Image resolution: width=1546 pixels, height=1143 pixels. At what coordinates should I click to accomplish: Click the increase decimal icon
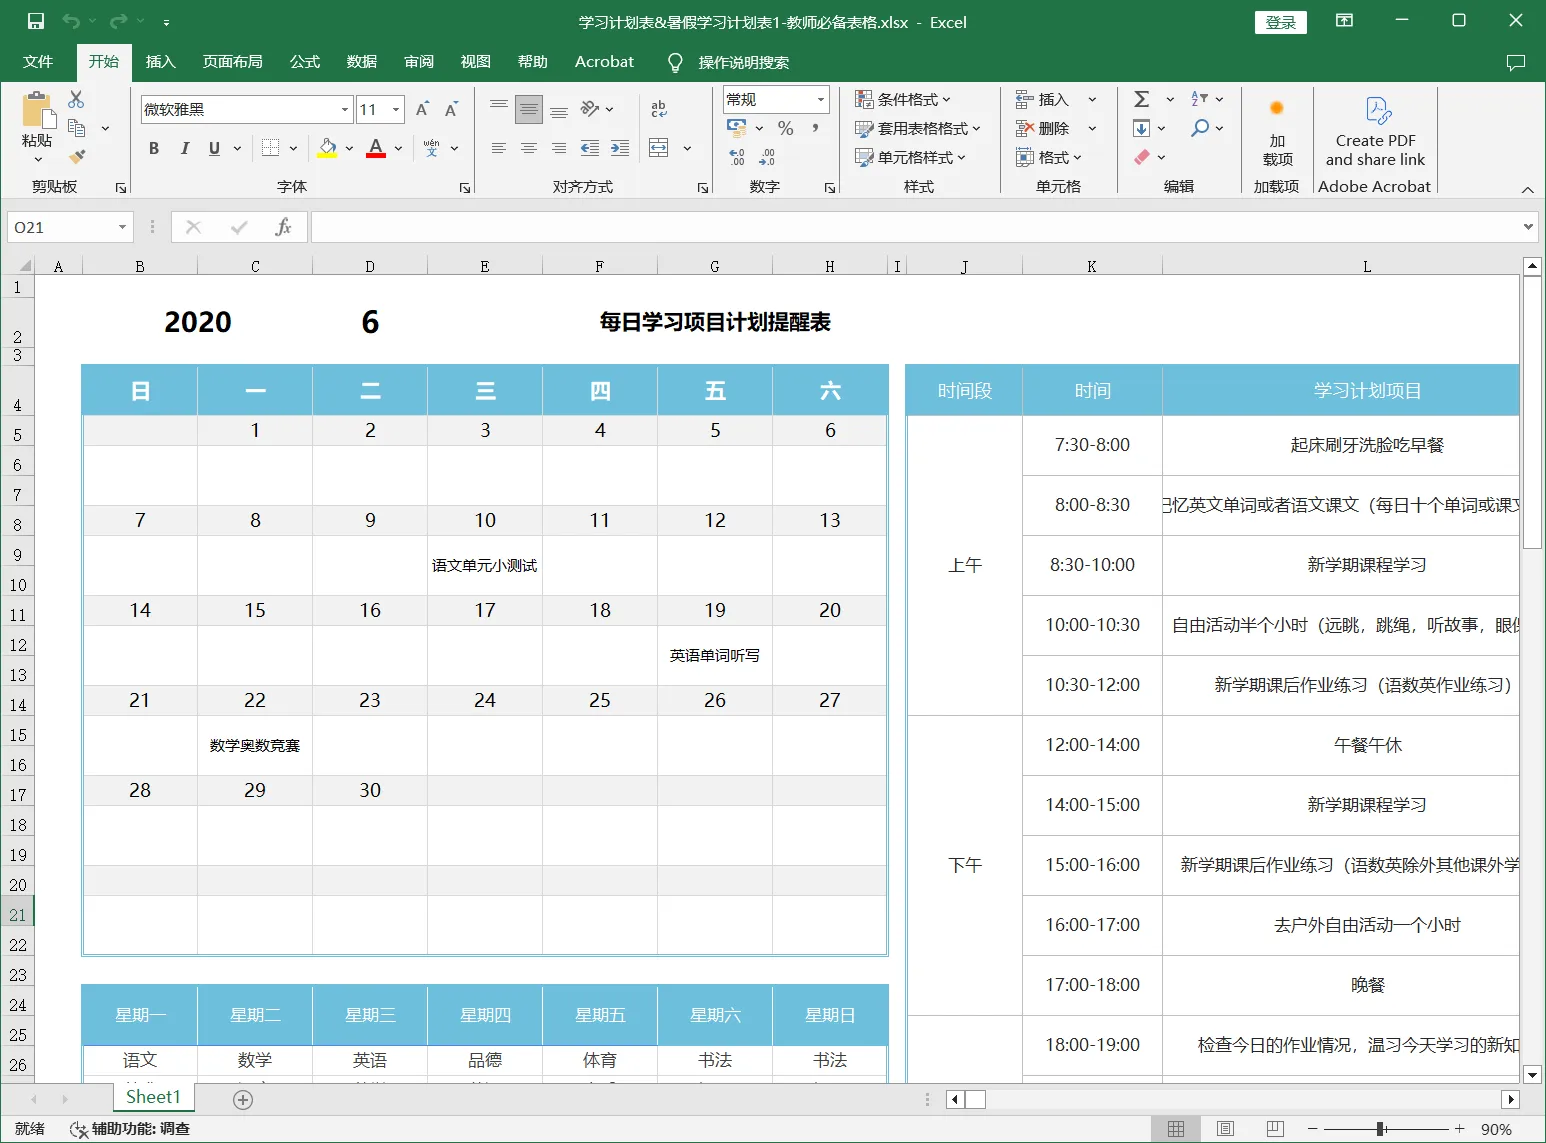coord(737,157)
